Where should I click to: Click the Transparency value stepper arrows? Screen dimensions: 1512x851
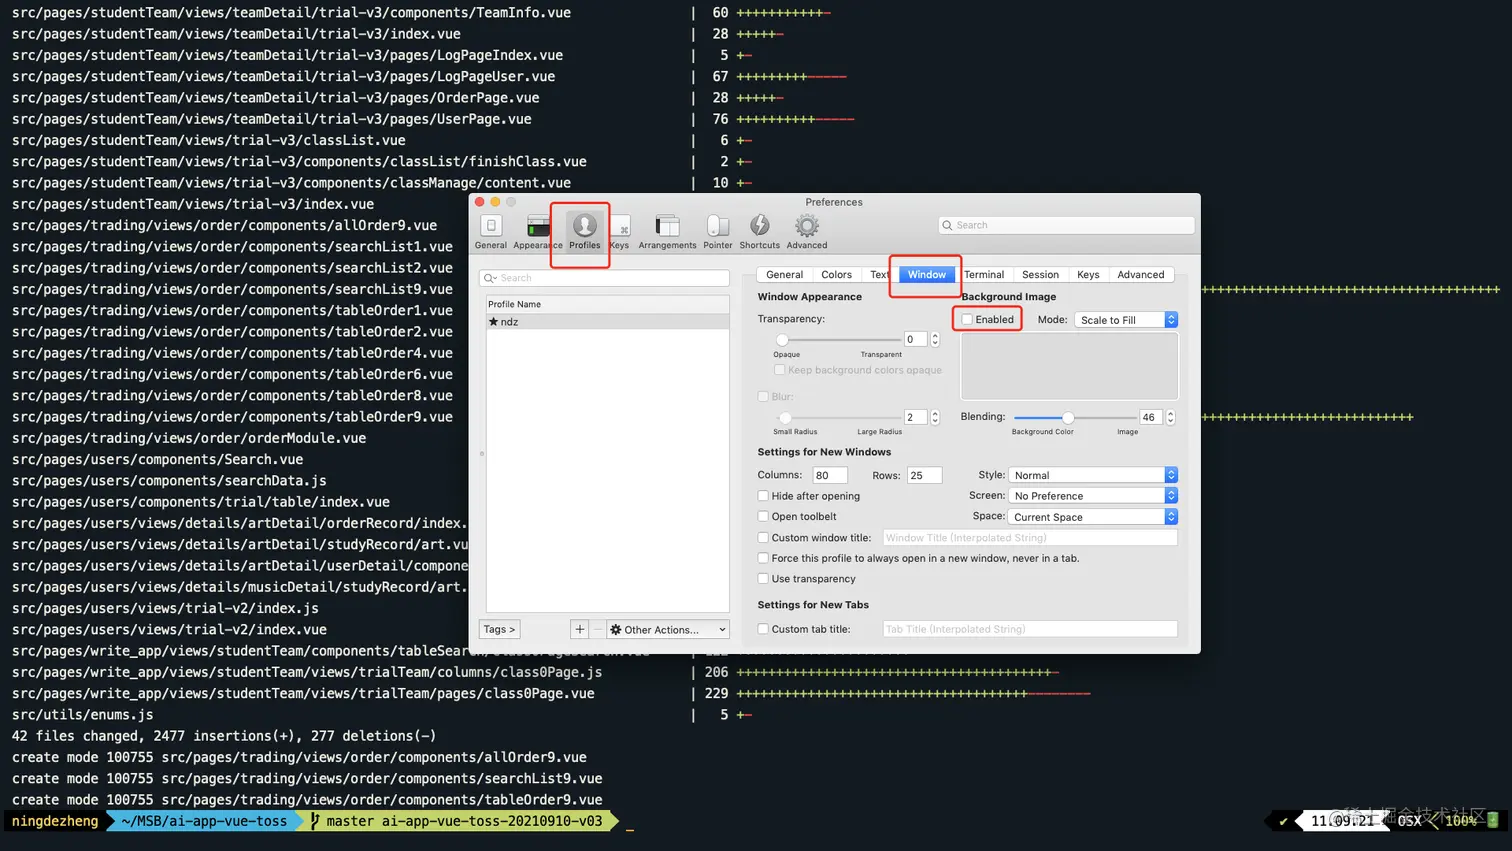(x=935, y=340)
